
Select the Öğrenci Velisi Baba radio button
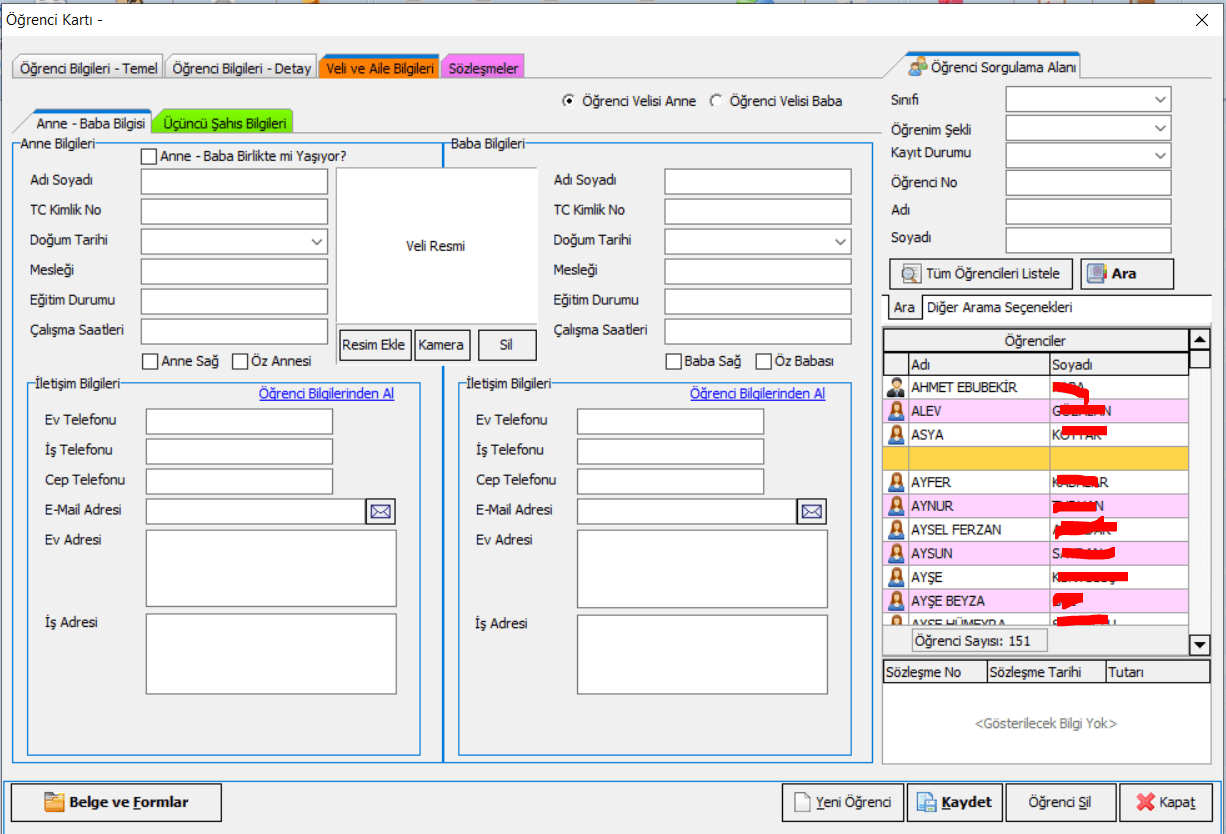point(716,101)
